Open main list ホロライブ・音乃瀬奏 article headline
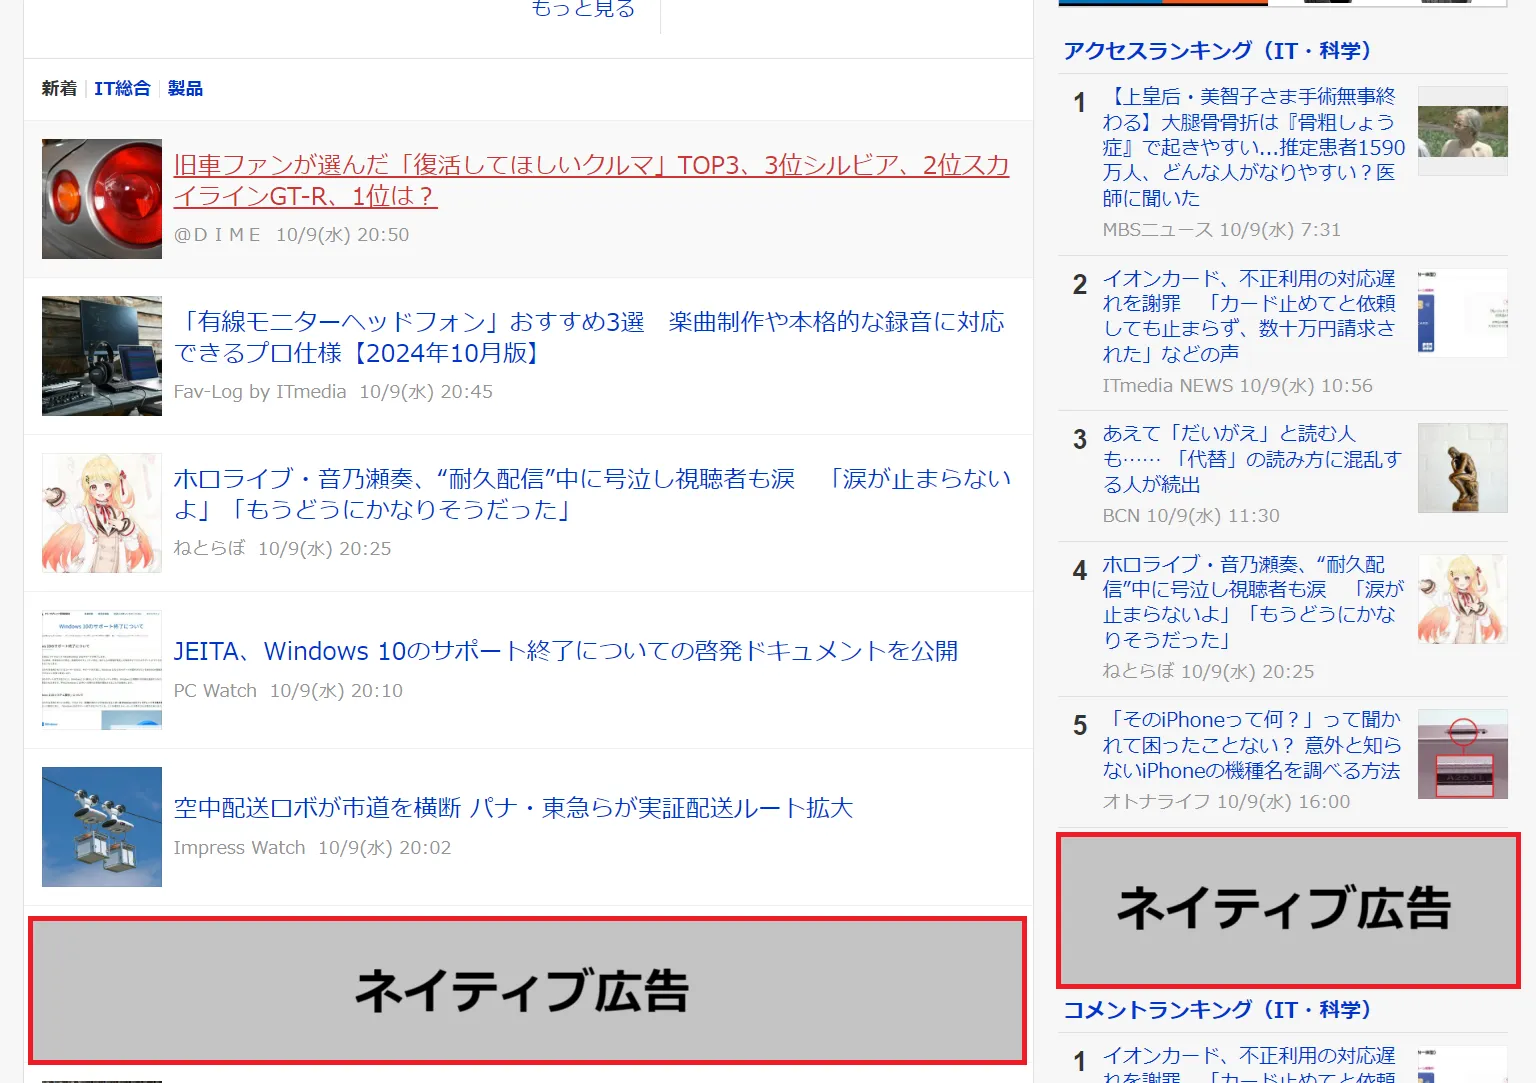The image size is (1536, 1083). 592,494
